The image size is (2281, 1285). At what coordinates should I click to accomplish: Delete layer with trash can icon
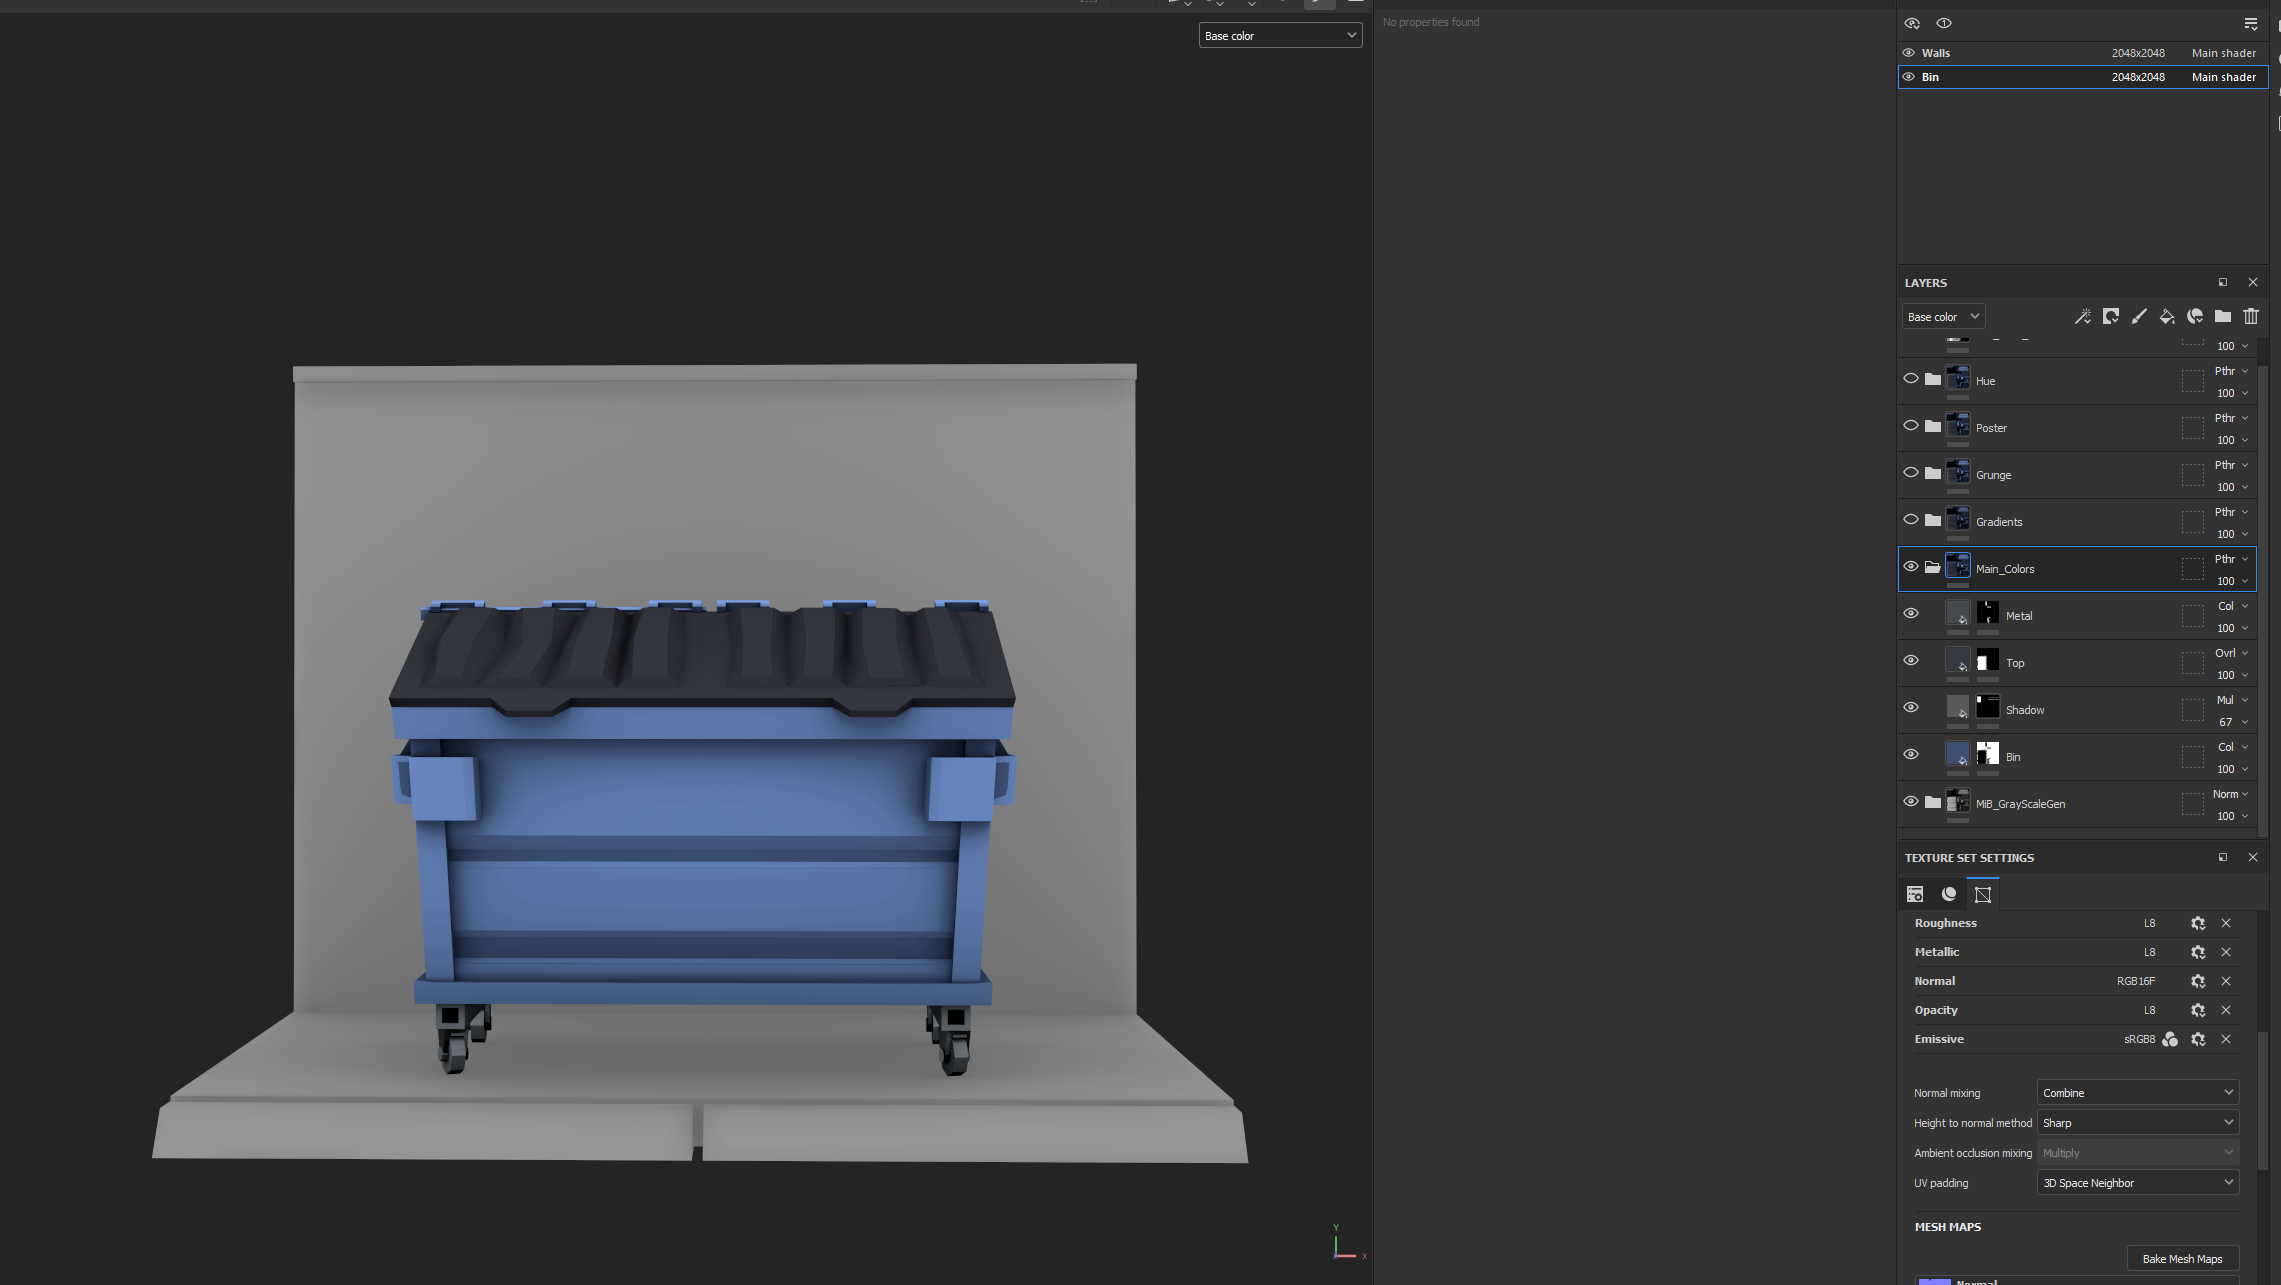[x=2250, y=317]
